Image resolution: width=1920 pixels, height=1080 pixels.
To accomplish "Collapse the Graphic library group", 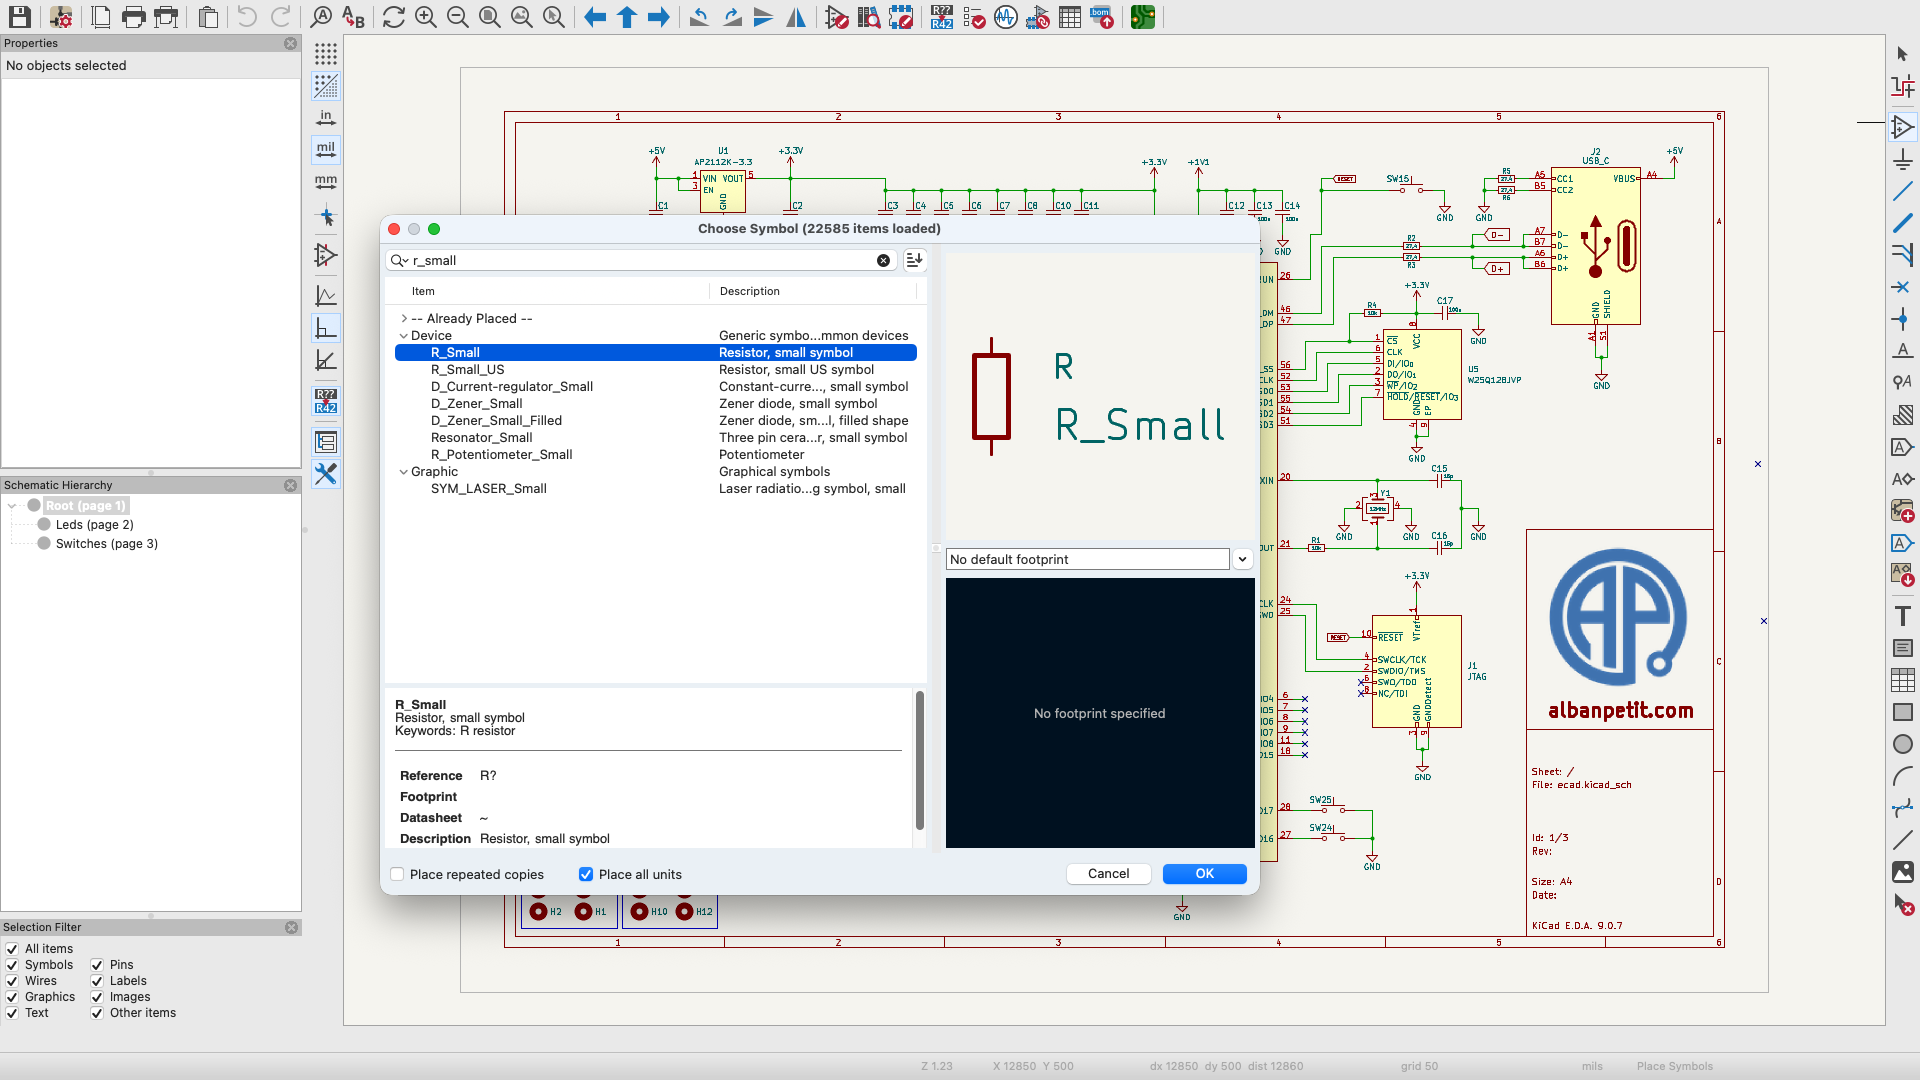I will [404, 472].
